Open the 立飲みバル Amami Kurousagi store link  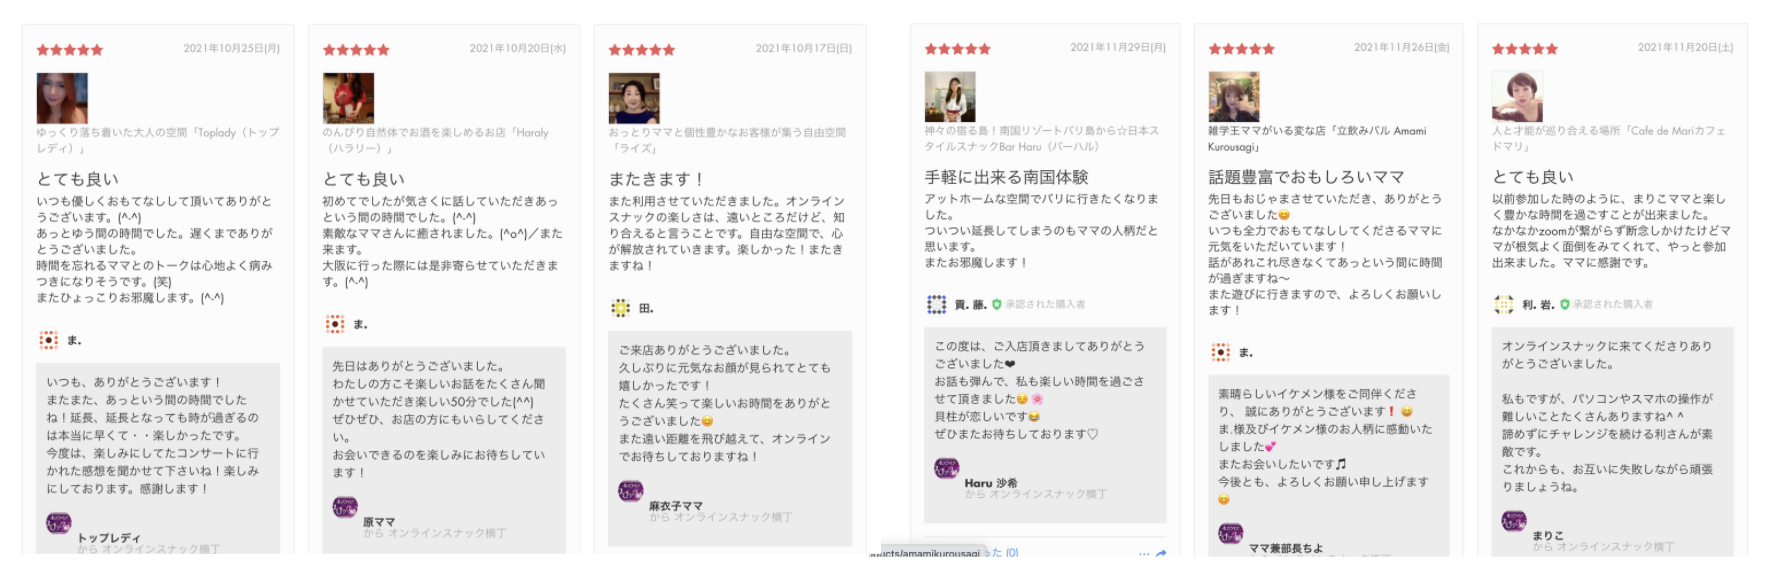coord(1317,138)
